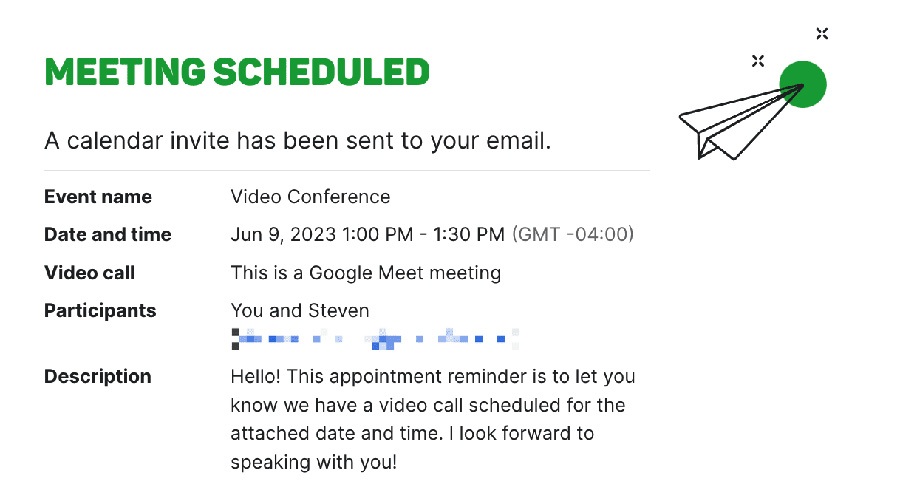900x504 pixels.
Task: Select the Event name label
Action: click(98, 196)
